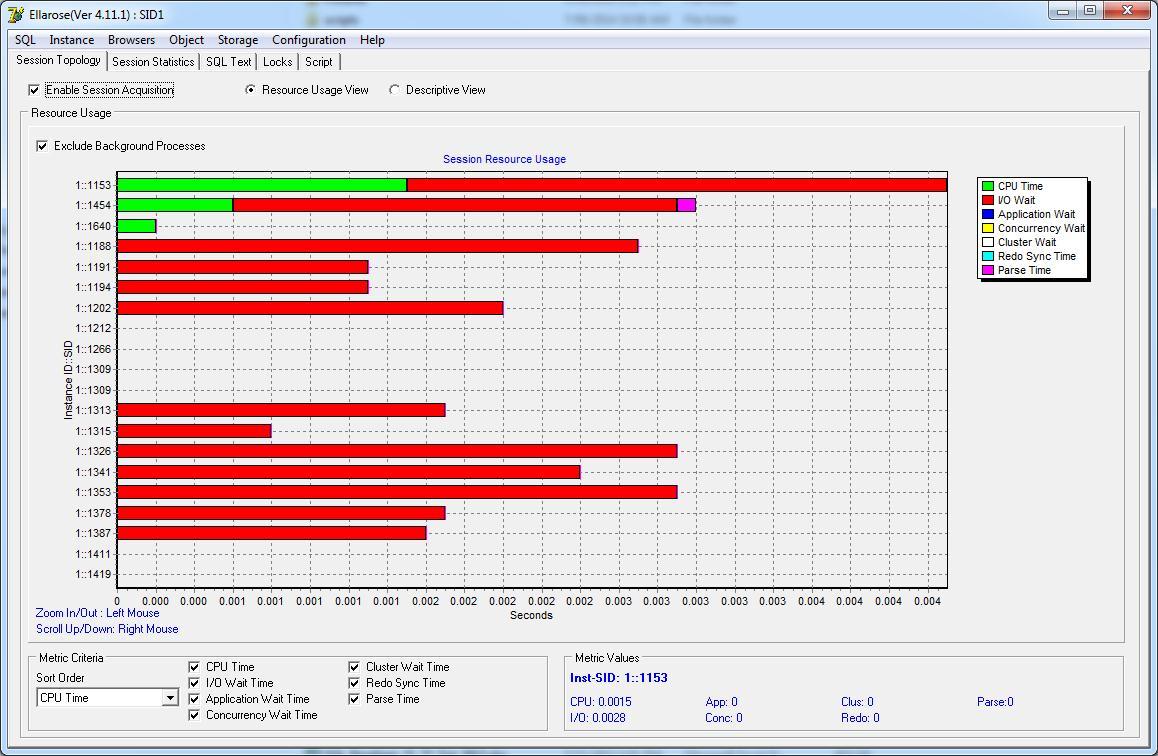Click the CPU Time green legend swatch
This screenshot has height=756, width=1158.
tap(987, 186)
